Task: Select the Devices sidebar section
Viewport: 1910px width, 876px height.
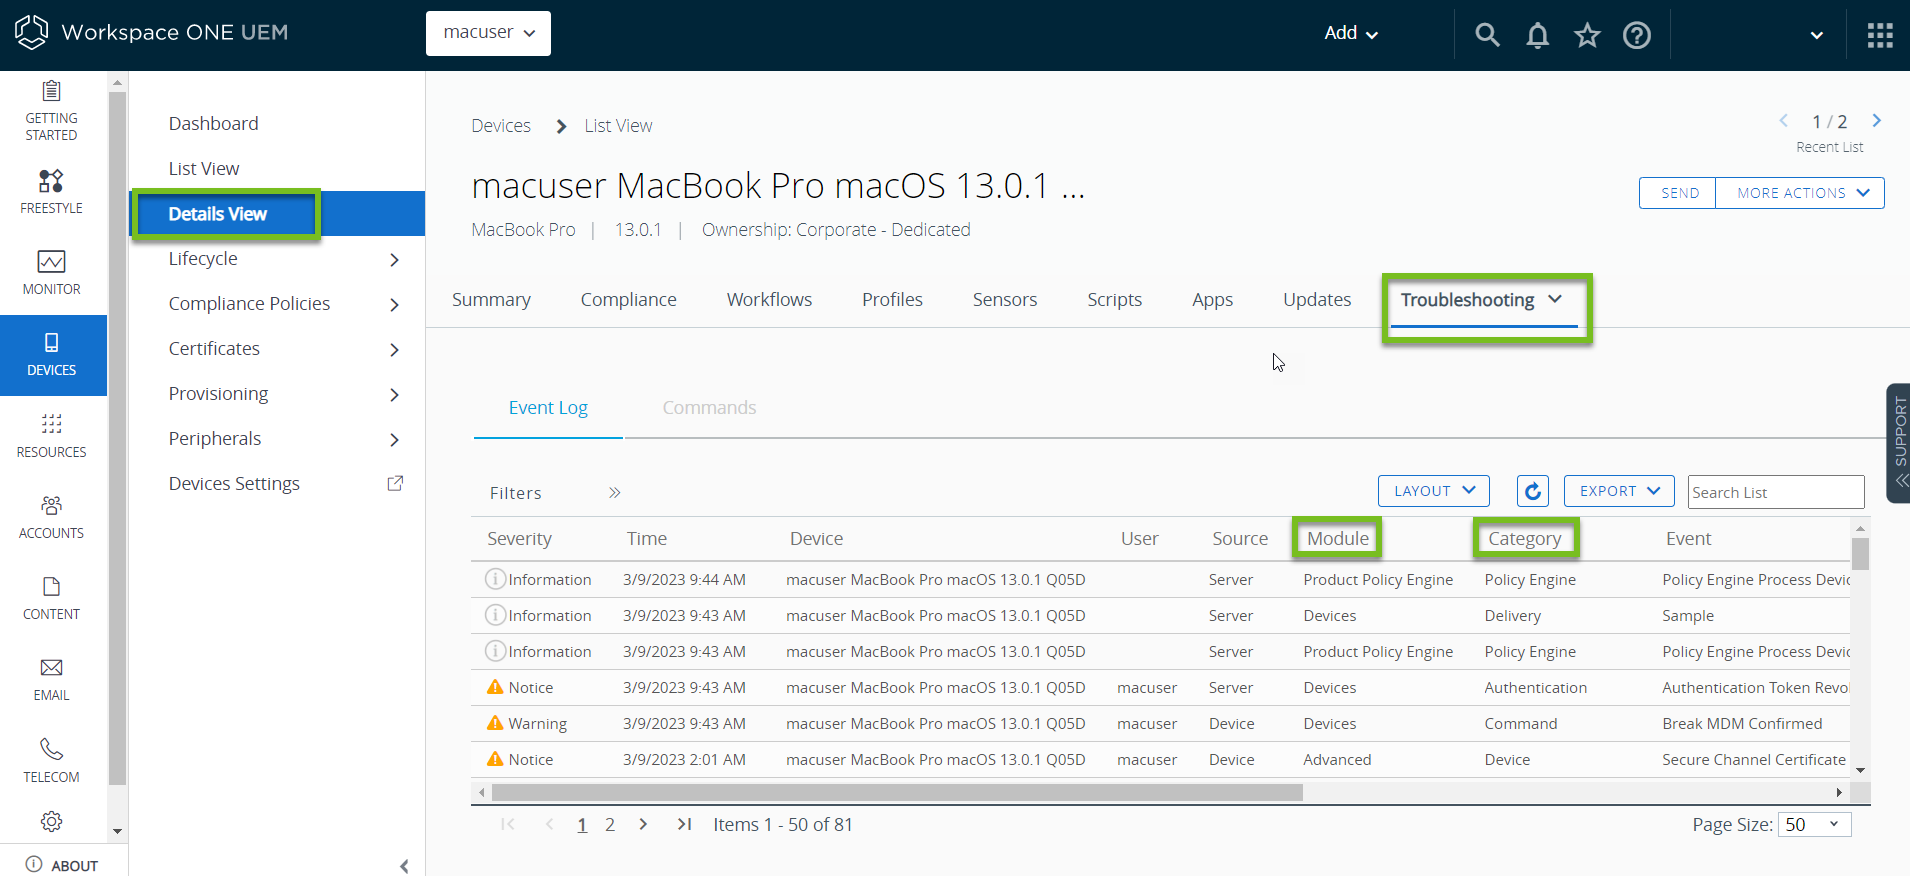Action: click(x=52, y=355)
